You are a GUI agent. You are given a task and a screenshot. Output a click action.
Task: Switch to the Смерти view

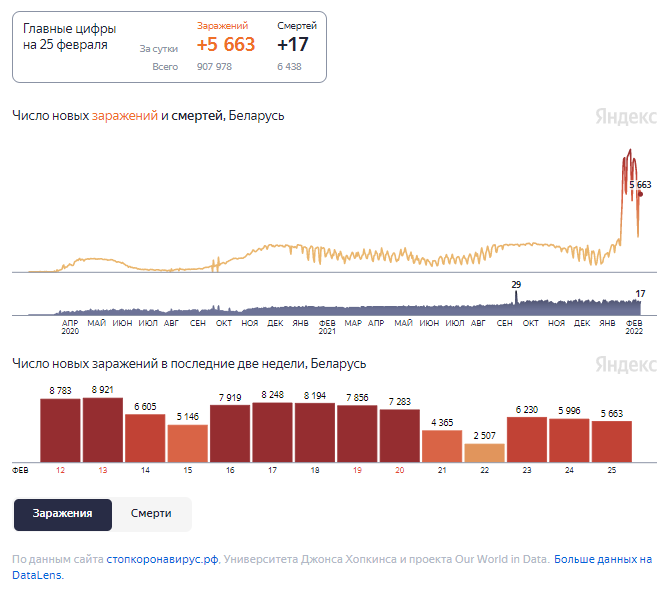pos(151,514)
